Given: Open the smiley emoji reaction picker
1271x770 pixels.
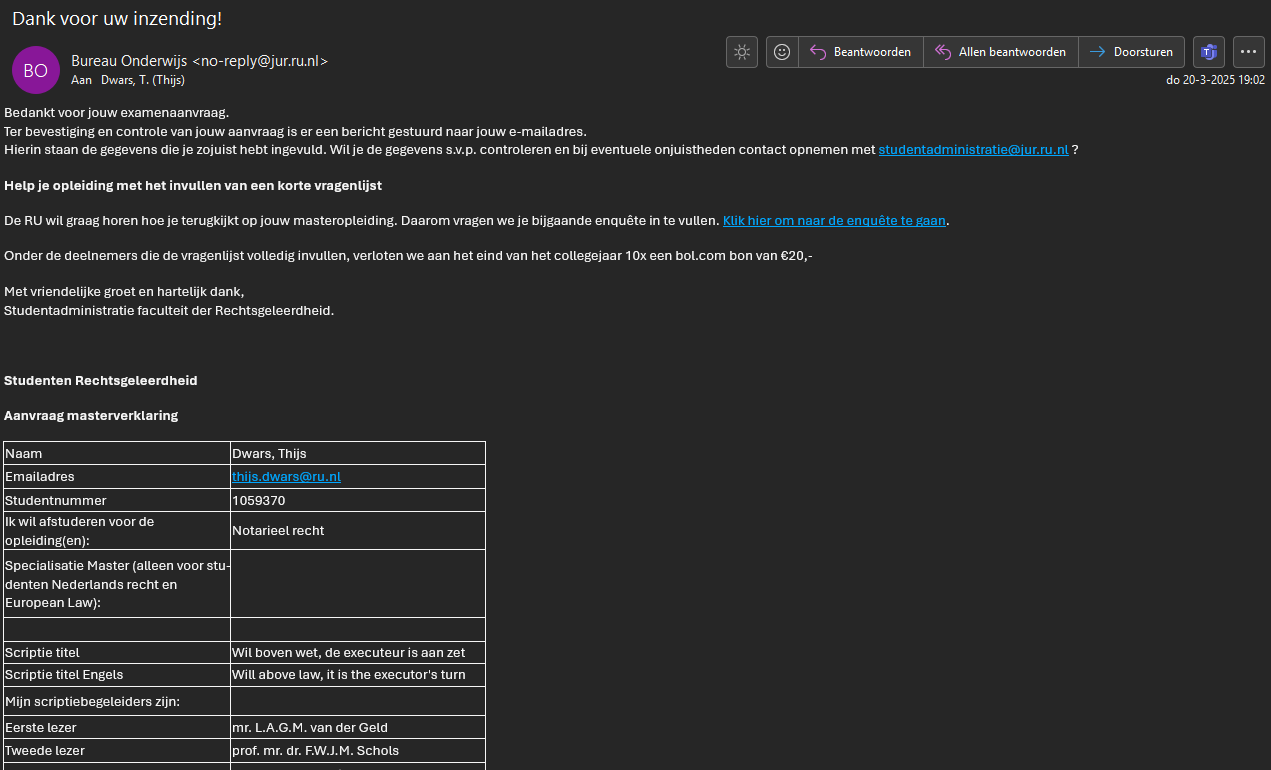Looking at the screenshot, I should (782, 52).
